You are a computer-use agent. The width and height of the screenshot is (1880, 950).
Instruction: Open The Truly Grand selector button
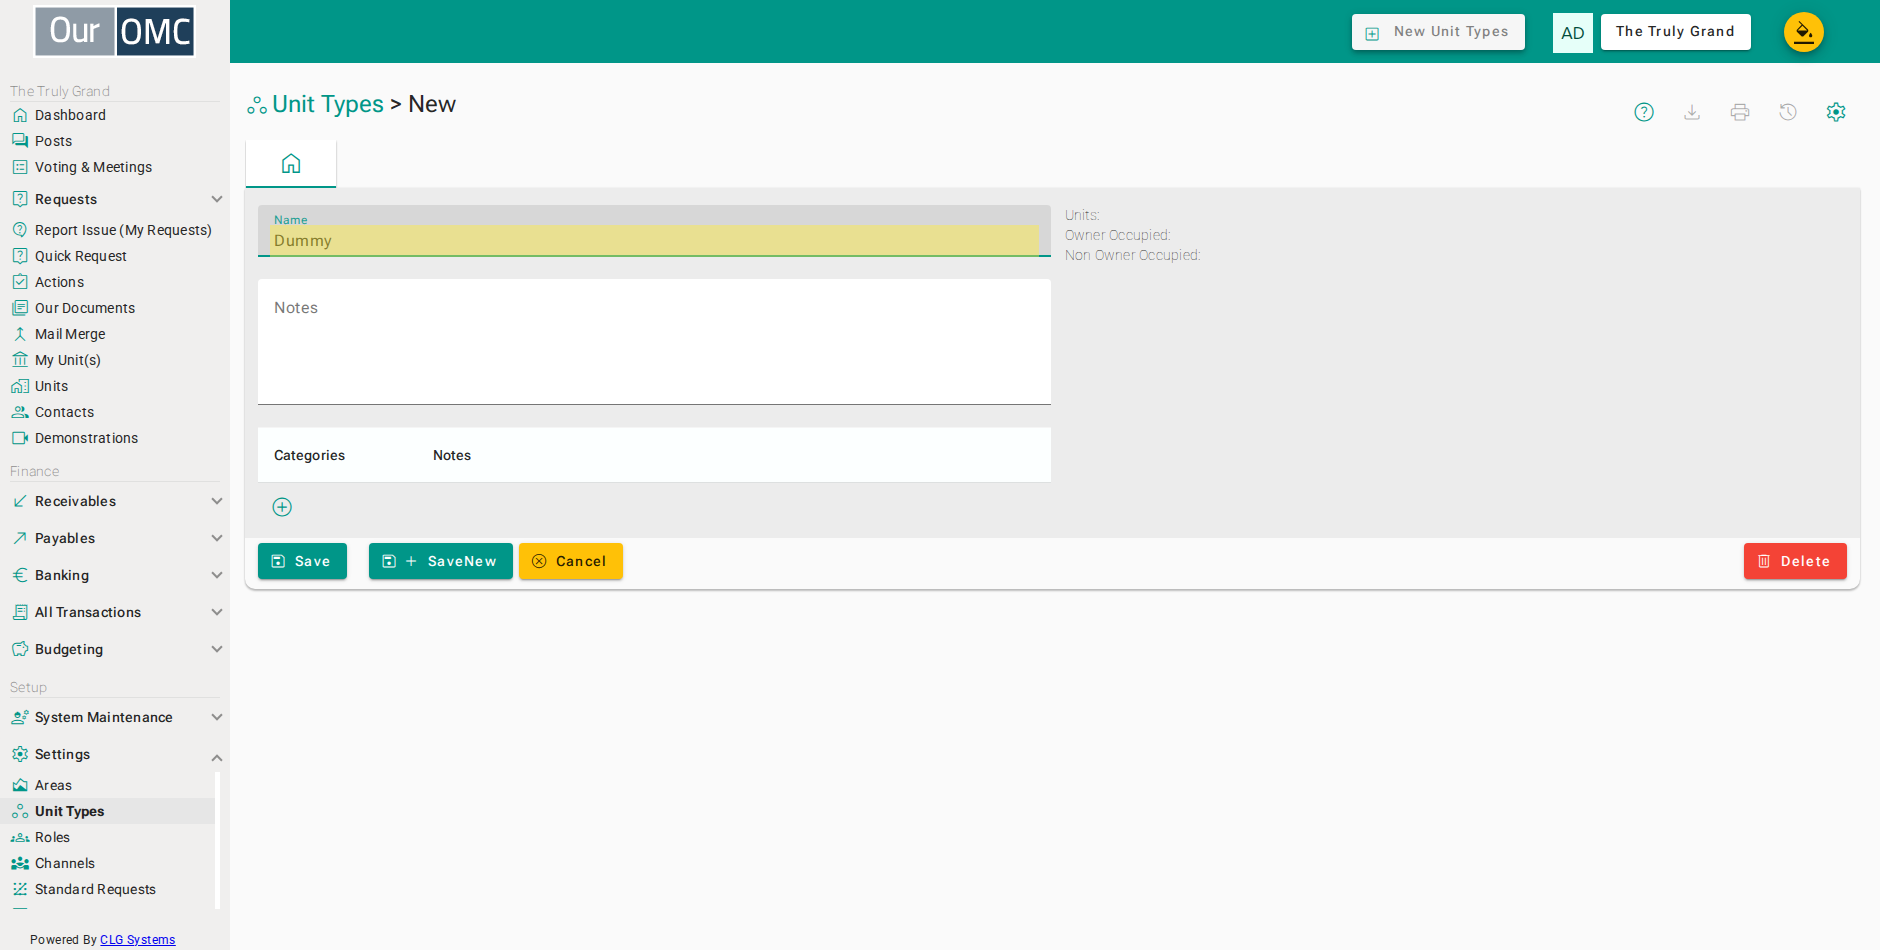click(x=1675, y=32)
